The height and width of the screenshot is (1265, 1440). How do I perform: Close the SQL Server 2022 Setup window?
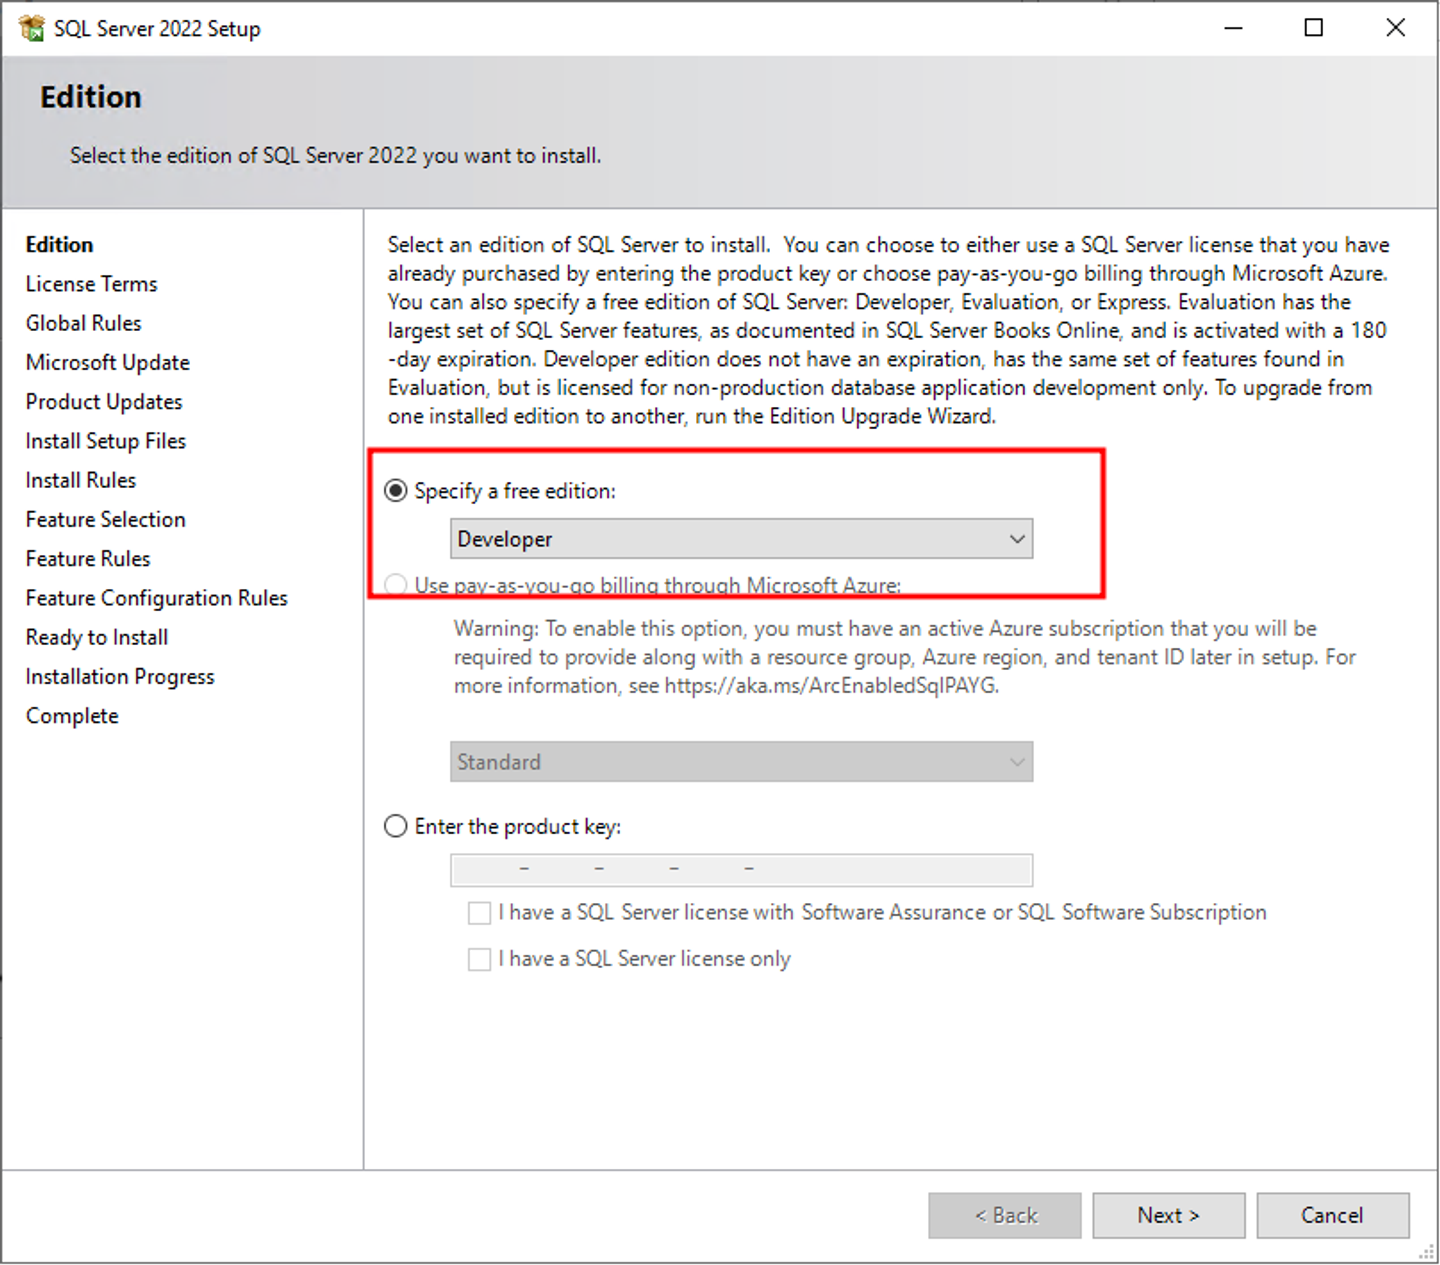click(1396, 28)
